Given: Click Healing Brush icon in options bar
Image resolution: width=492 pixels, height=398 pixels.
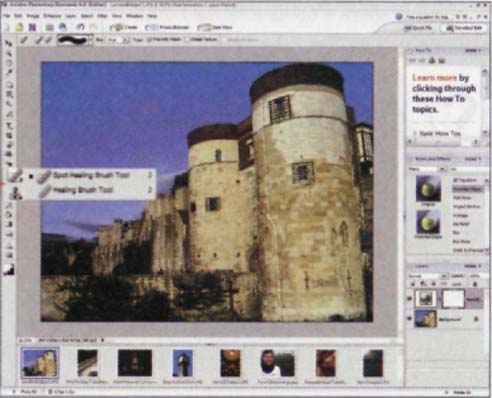Looking at the screenshot, I should point(49,40).
